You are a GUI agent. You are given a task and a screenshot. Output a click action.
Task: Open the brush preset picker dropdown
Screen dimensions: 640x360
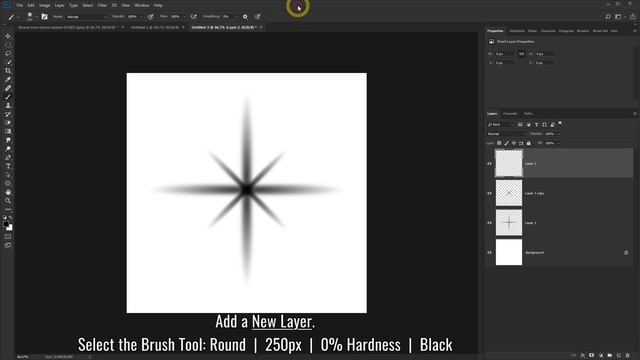point(36,17)
